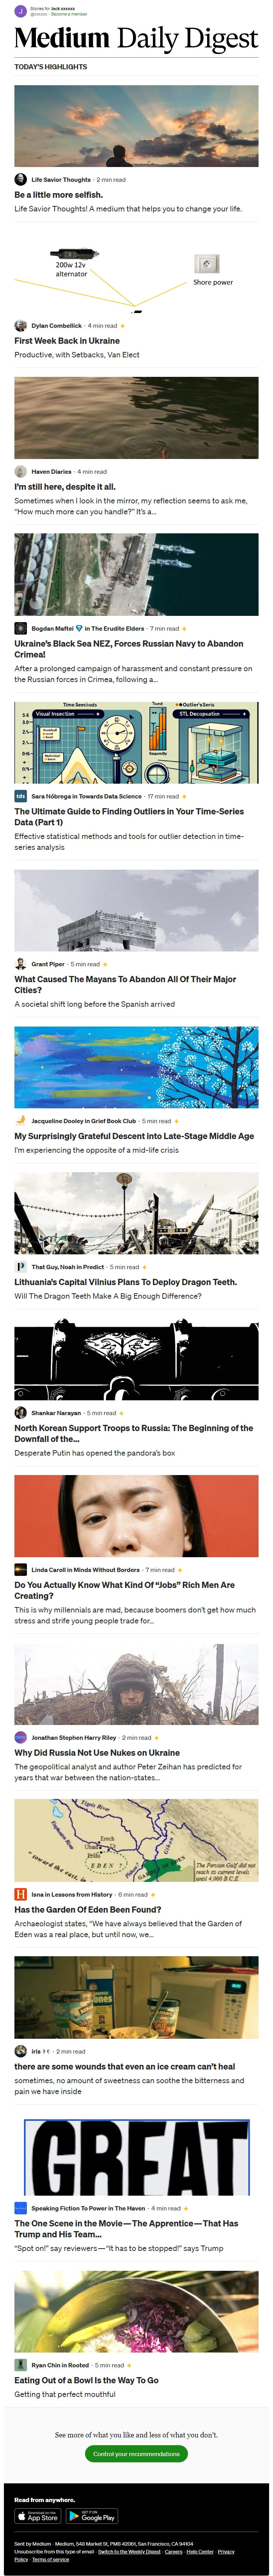The width and height of the screenshot is (273, 2576).
Task: Click Dylan Combellick's author avatar
Action: click(20, 325)
